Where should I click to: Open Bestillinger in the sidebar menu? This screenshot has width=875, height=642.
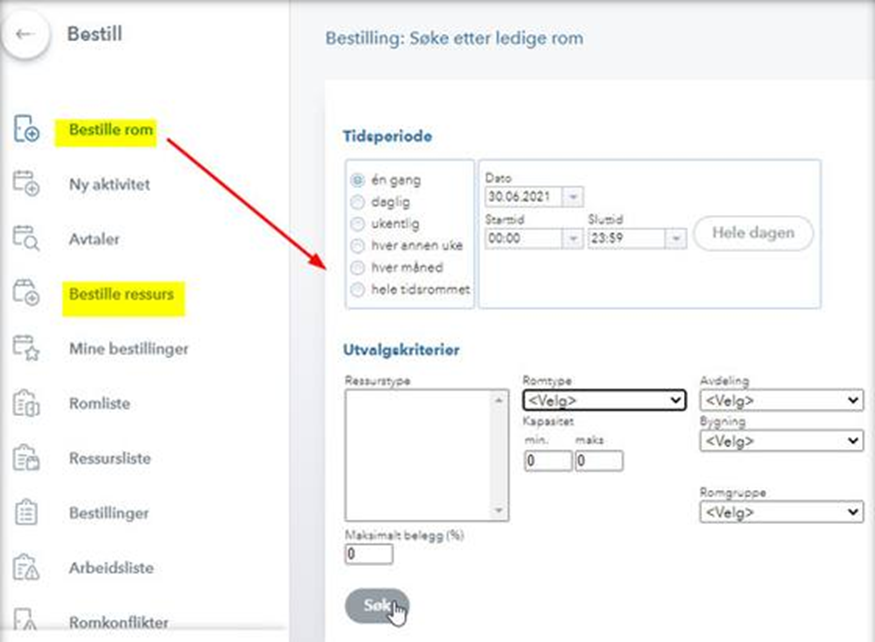coord(108,513)
